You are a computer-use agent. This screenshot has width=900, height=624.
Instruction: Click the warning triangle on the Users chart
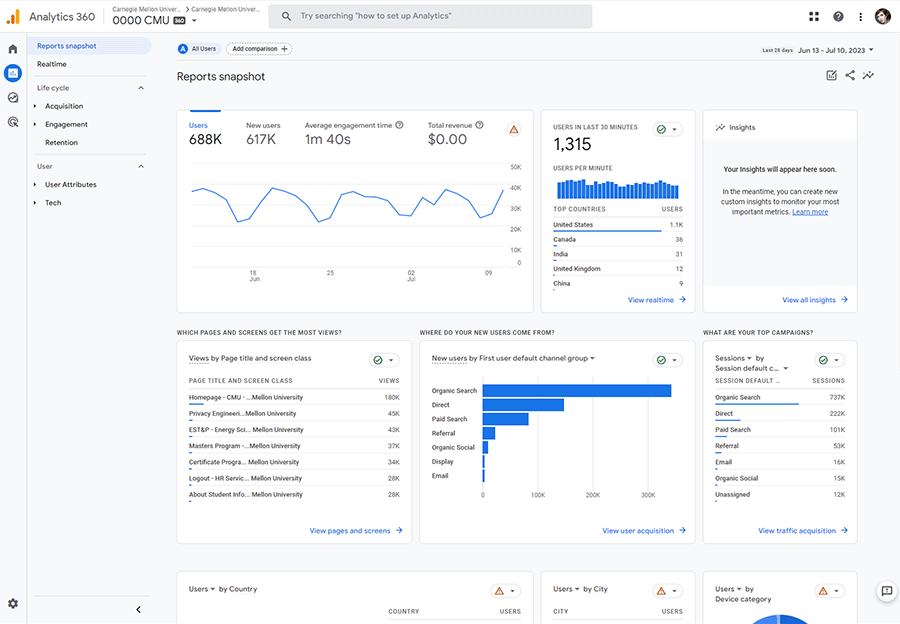coord(514,129)
